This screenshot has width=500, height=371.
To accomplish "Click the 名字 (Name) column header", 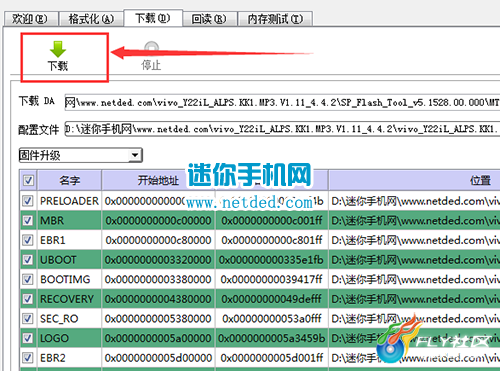I will pos(69,180).
